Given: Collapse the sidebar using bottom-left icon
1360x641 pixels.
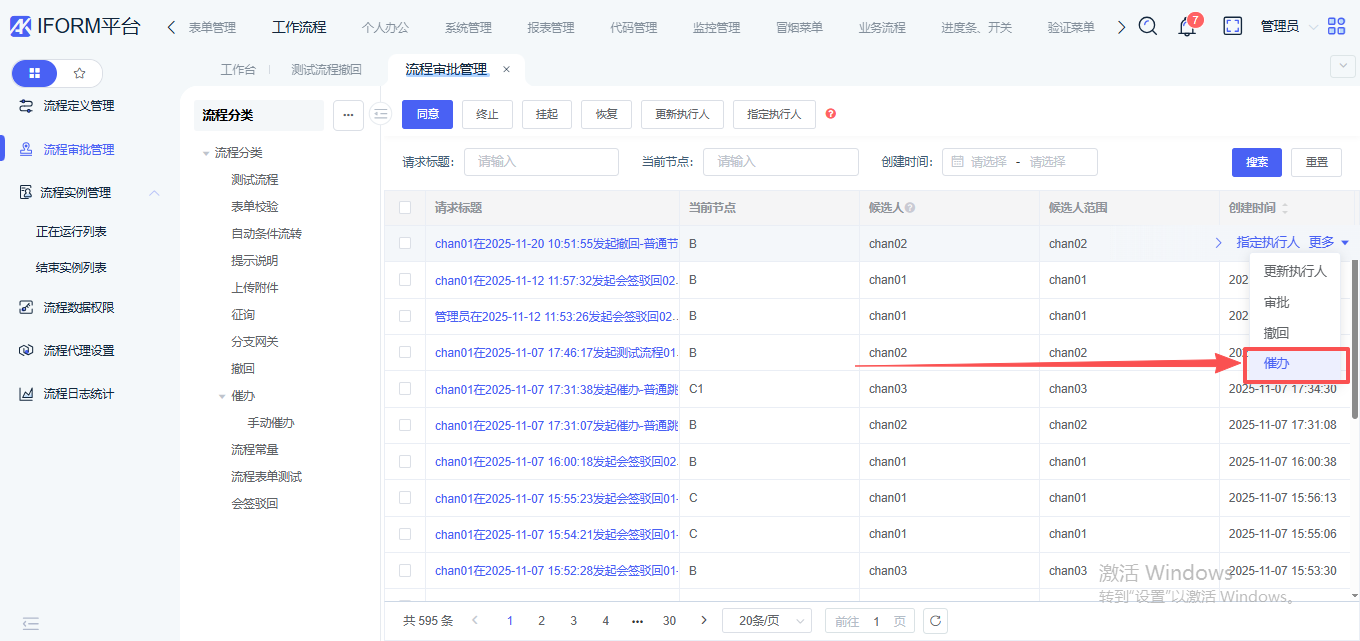Looking at the screenshot, I should point(31,623).
